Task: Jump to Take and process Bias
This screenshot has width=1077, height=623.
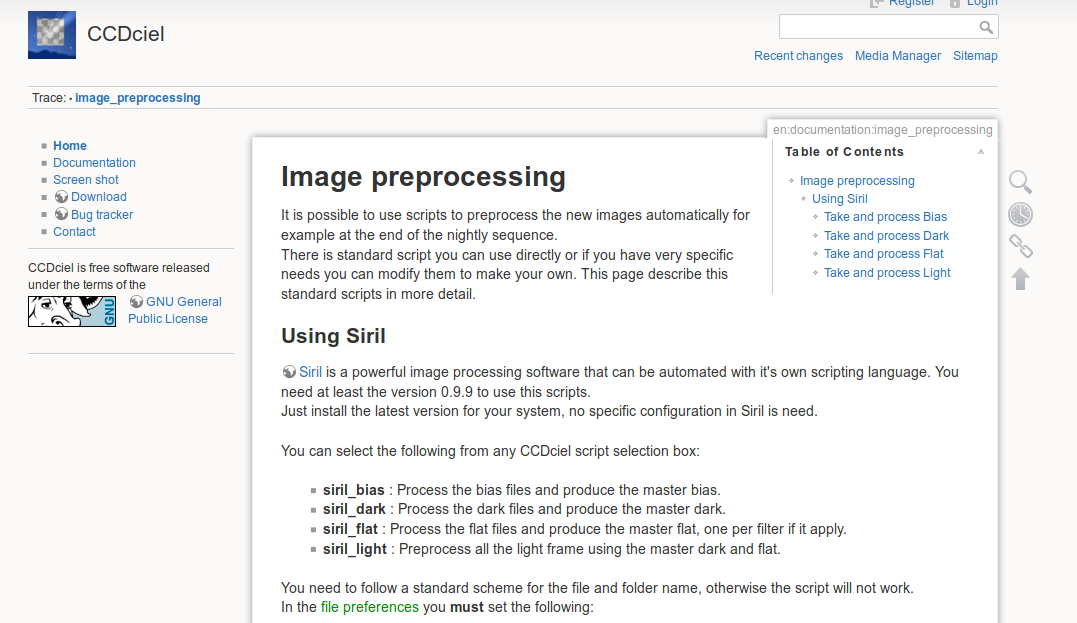Action: click(885, 216)
